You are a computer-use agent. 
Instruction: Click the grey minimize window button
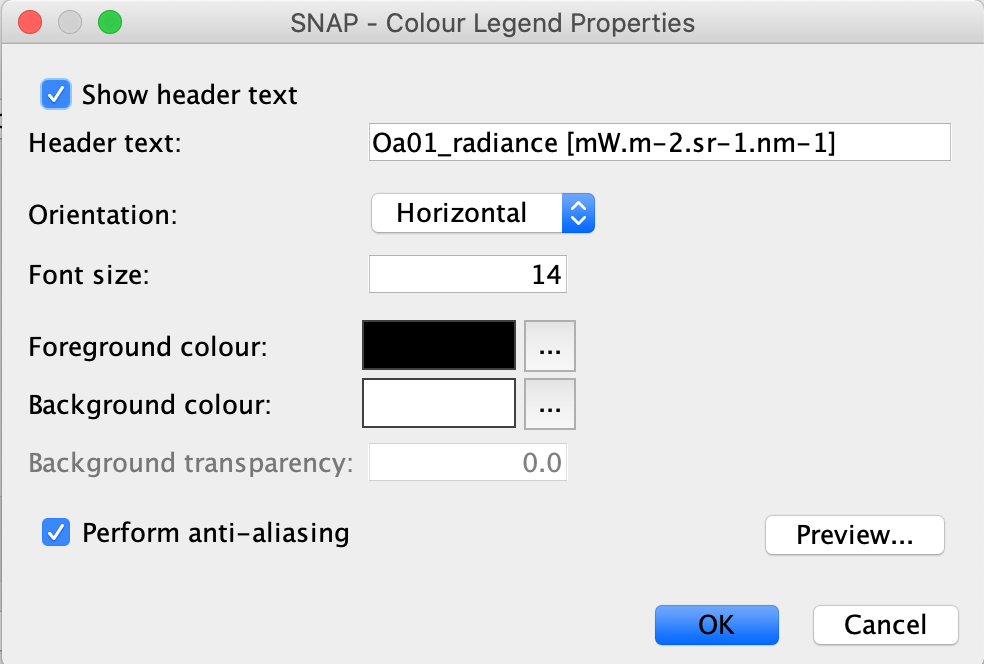click(x=70, y=22)
